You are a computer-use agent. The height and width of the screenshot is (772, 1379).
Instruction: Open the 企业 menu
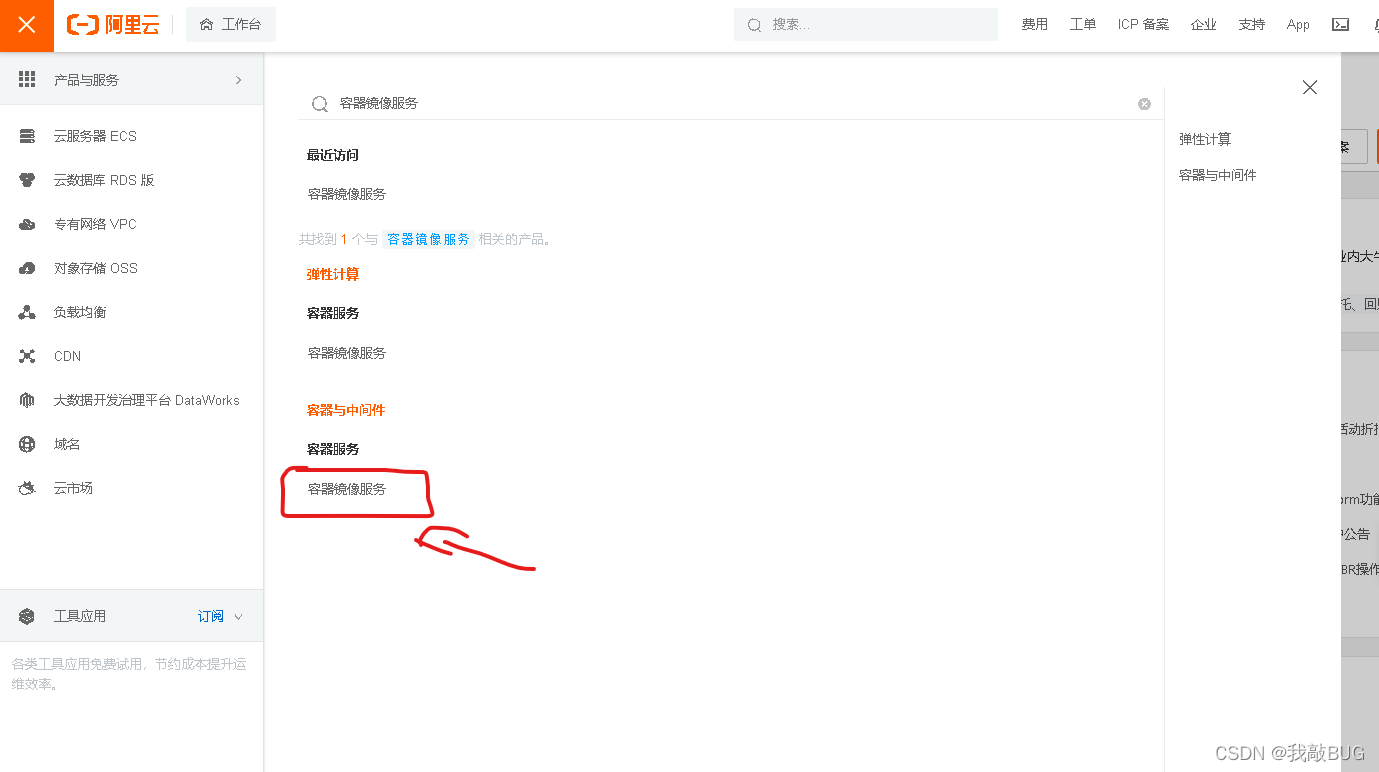click(1204, 24)
